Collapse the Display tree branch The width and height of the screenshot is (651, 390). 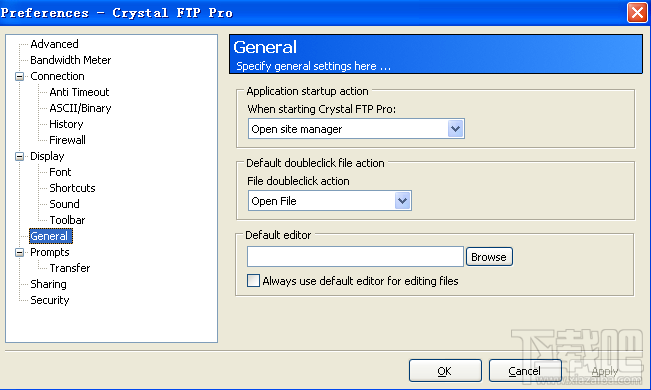click(20, 157)
